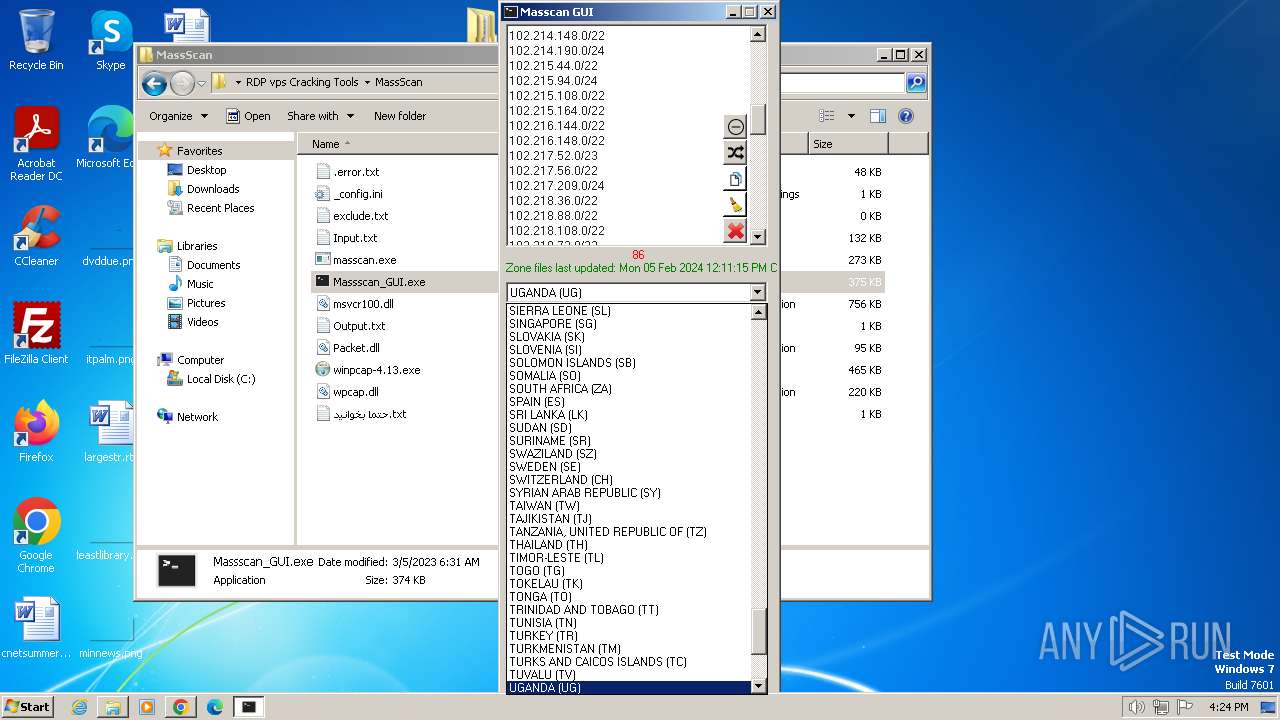Click the Chrome icon on the taskbar
The image size is (1280, 720).
pyautogui.click(x=181, y=707)
